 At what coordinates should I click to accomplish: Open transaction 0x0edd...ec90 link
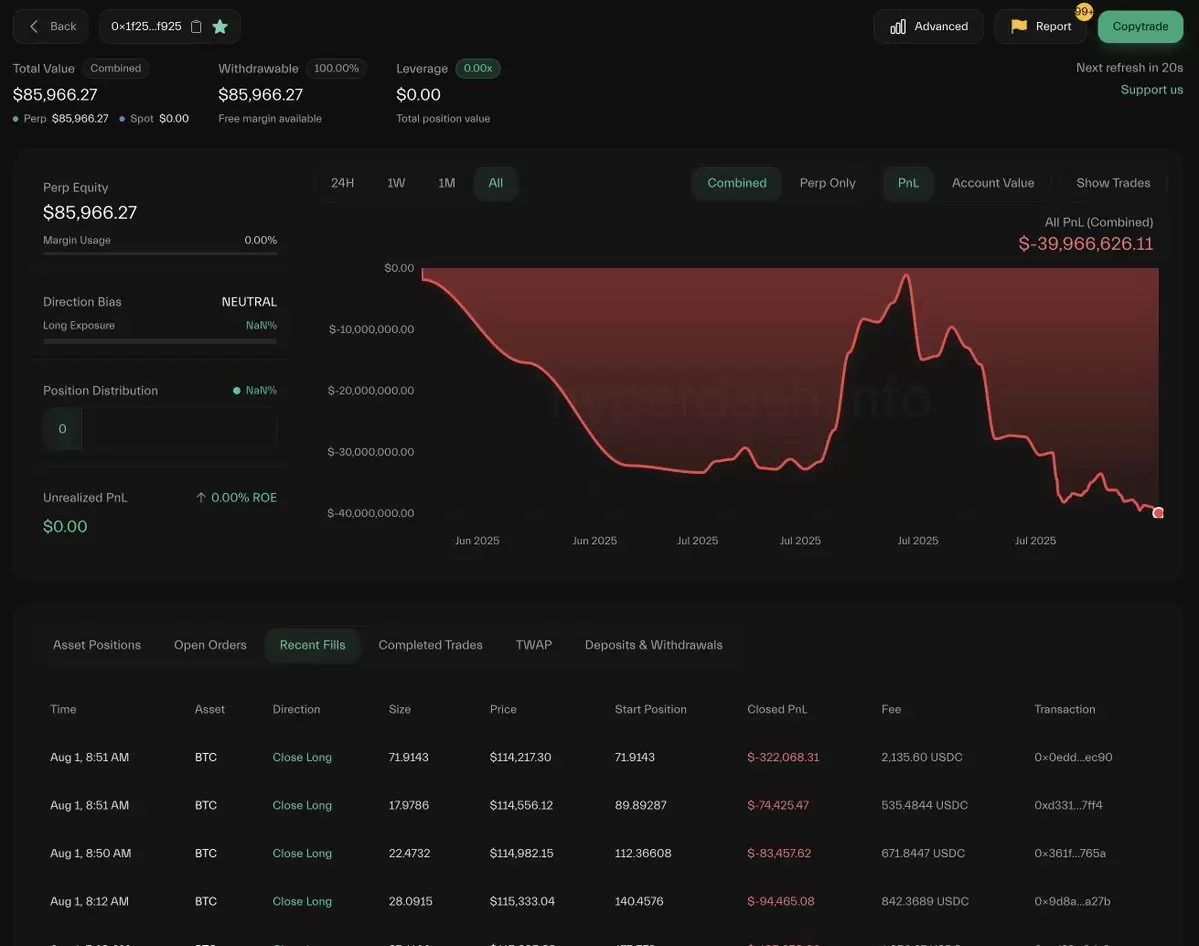1073,757
